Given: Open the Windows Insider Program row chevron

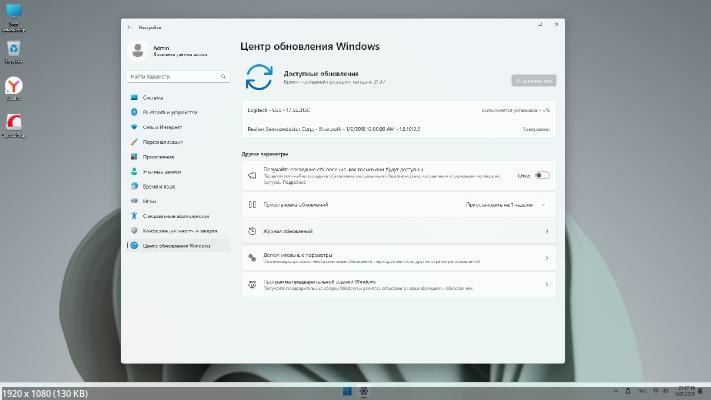Looking at the screenshot, I should pos(547,285).
